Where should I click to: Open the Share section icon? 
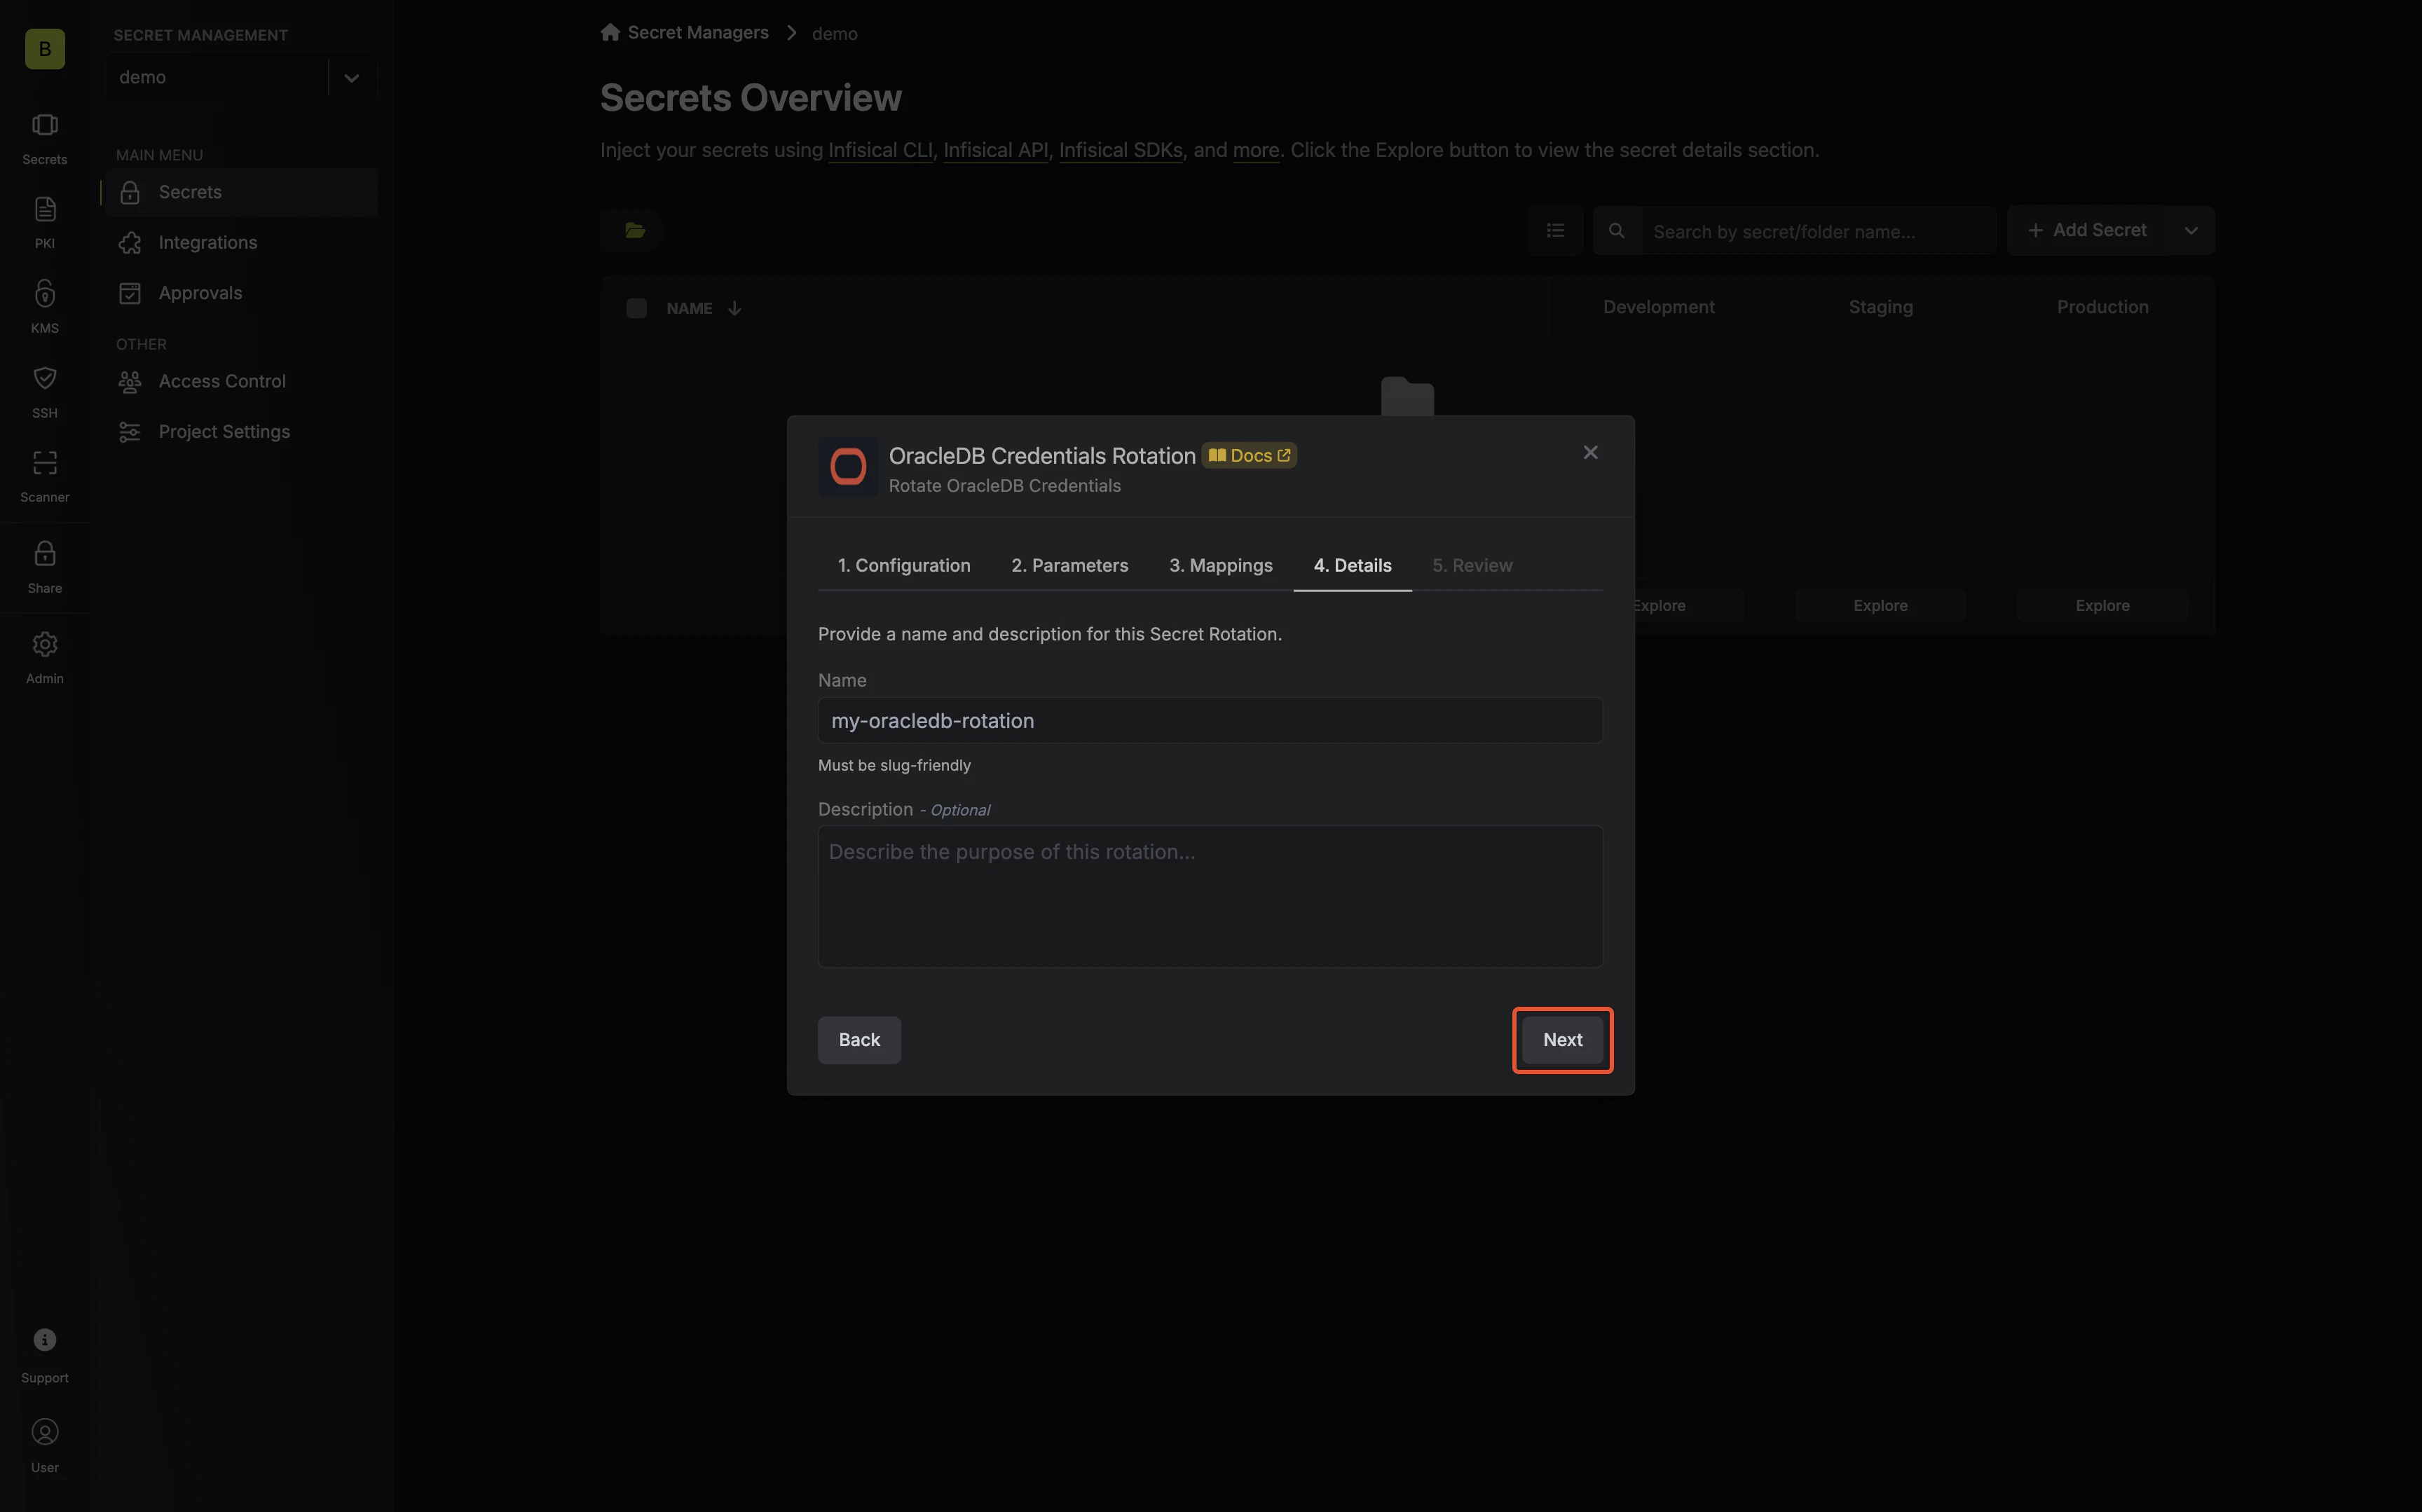pyautogui.click(x=45, y=566)
